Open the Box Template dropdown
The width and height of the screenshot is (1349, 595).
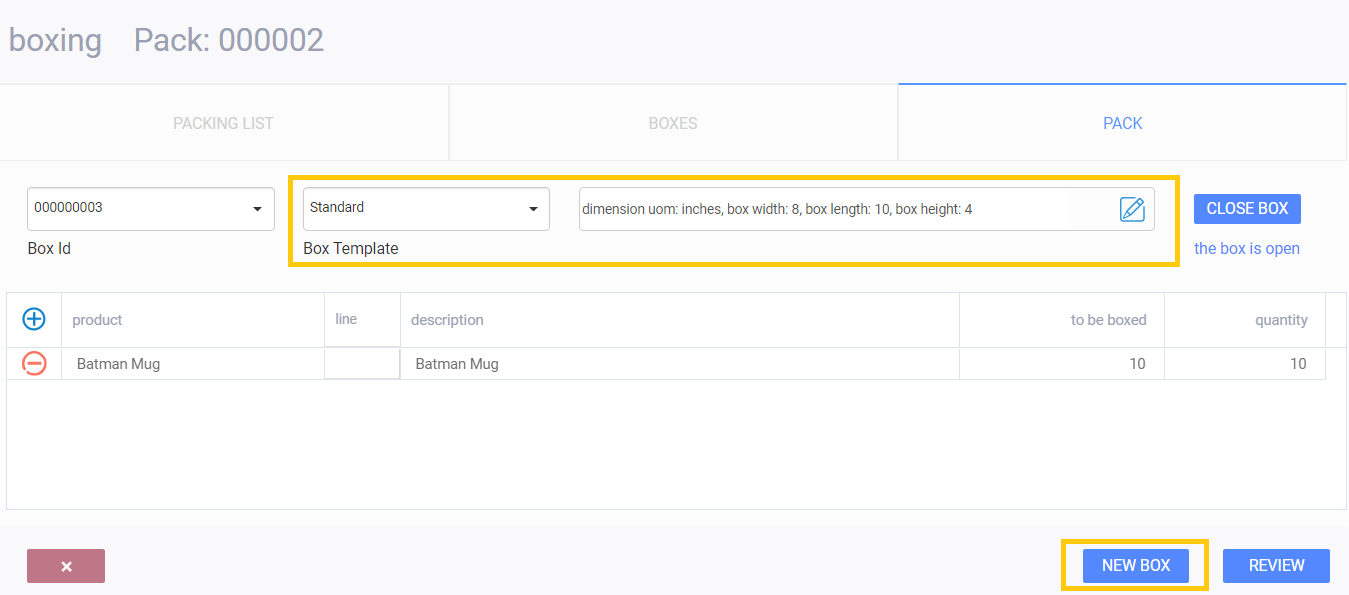426,209
